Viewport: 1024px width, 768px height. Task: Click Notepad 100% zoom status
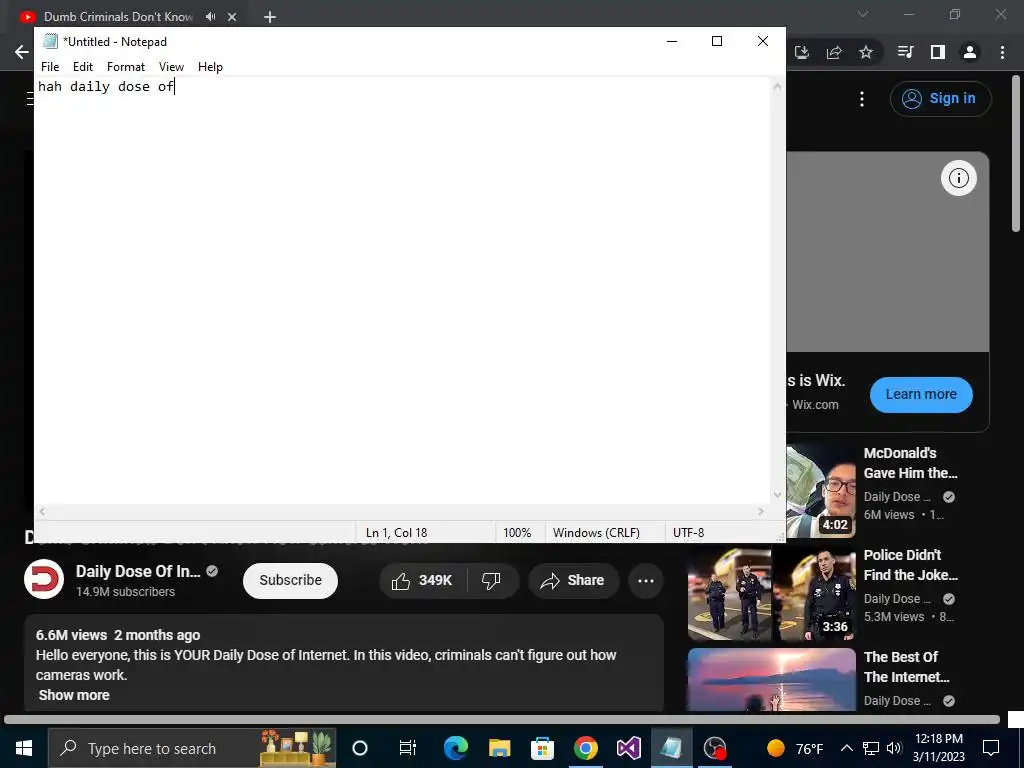coord(517,533)
